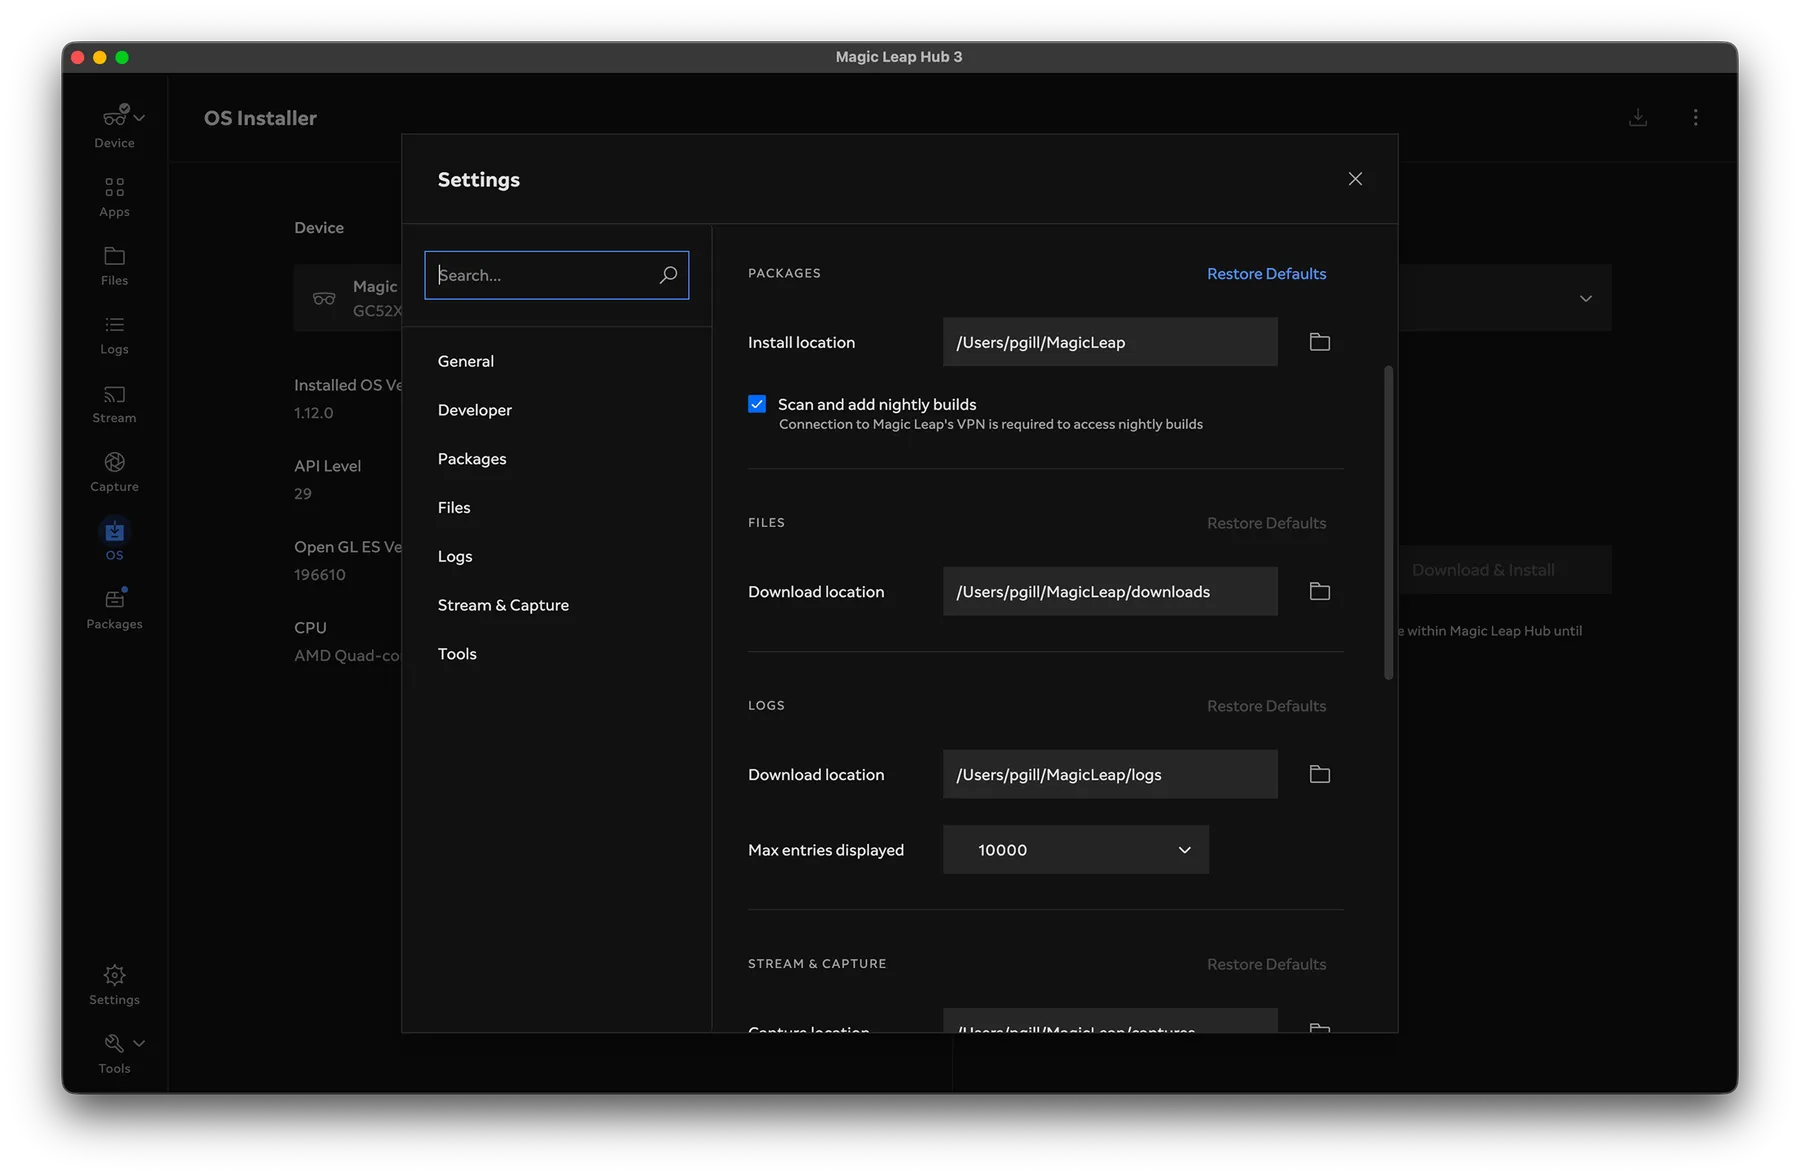Click the Logs download location path field
1800x1176 pixels.
pyautogui.click(x=1110, y=775)
